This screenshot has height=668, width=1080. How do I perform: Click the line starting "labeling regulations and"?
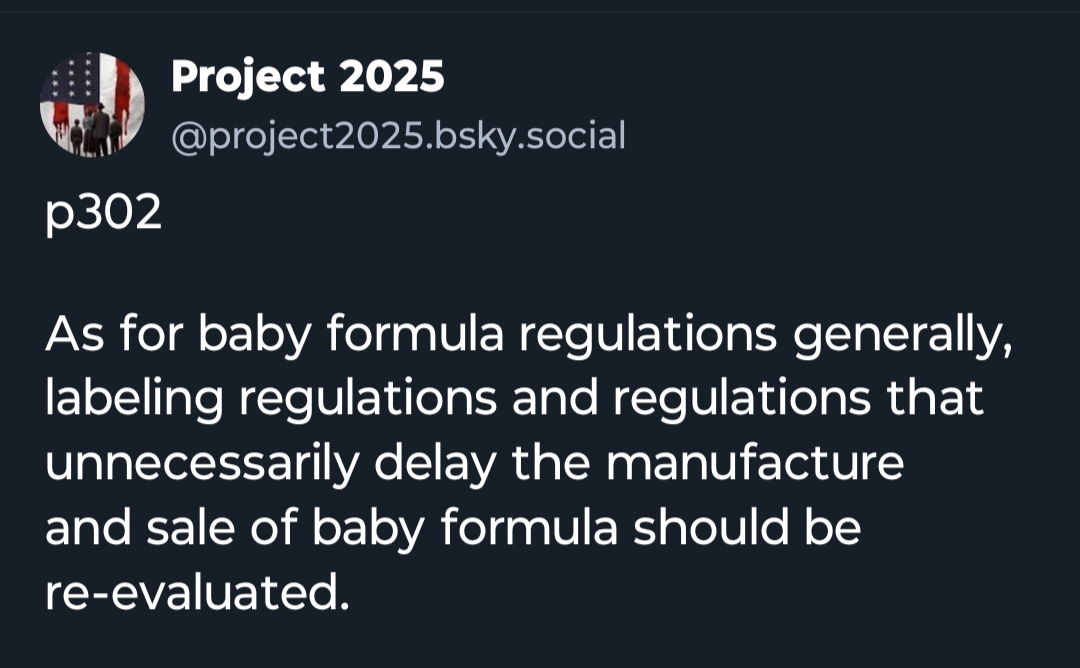pos(514,399)
